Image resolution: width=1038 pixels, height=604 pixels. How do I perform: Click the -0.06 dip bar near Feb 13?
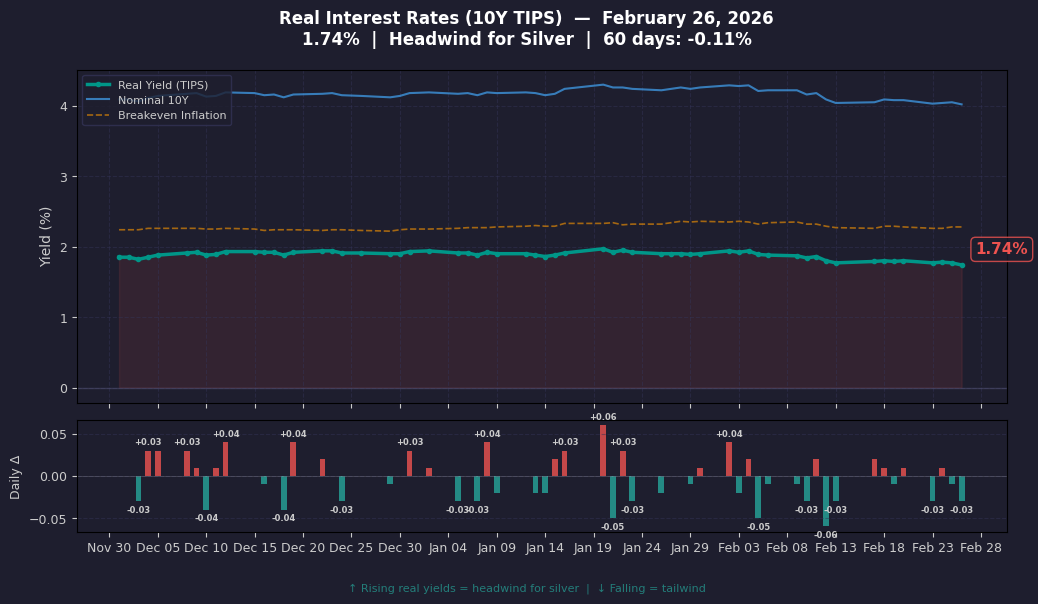(827, 500)
